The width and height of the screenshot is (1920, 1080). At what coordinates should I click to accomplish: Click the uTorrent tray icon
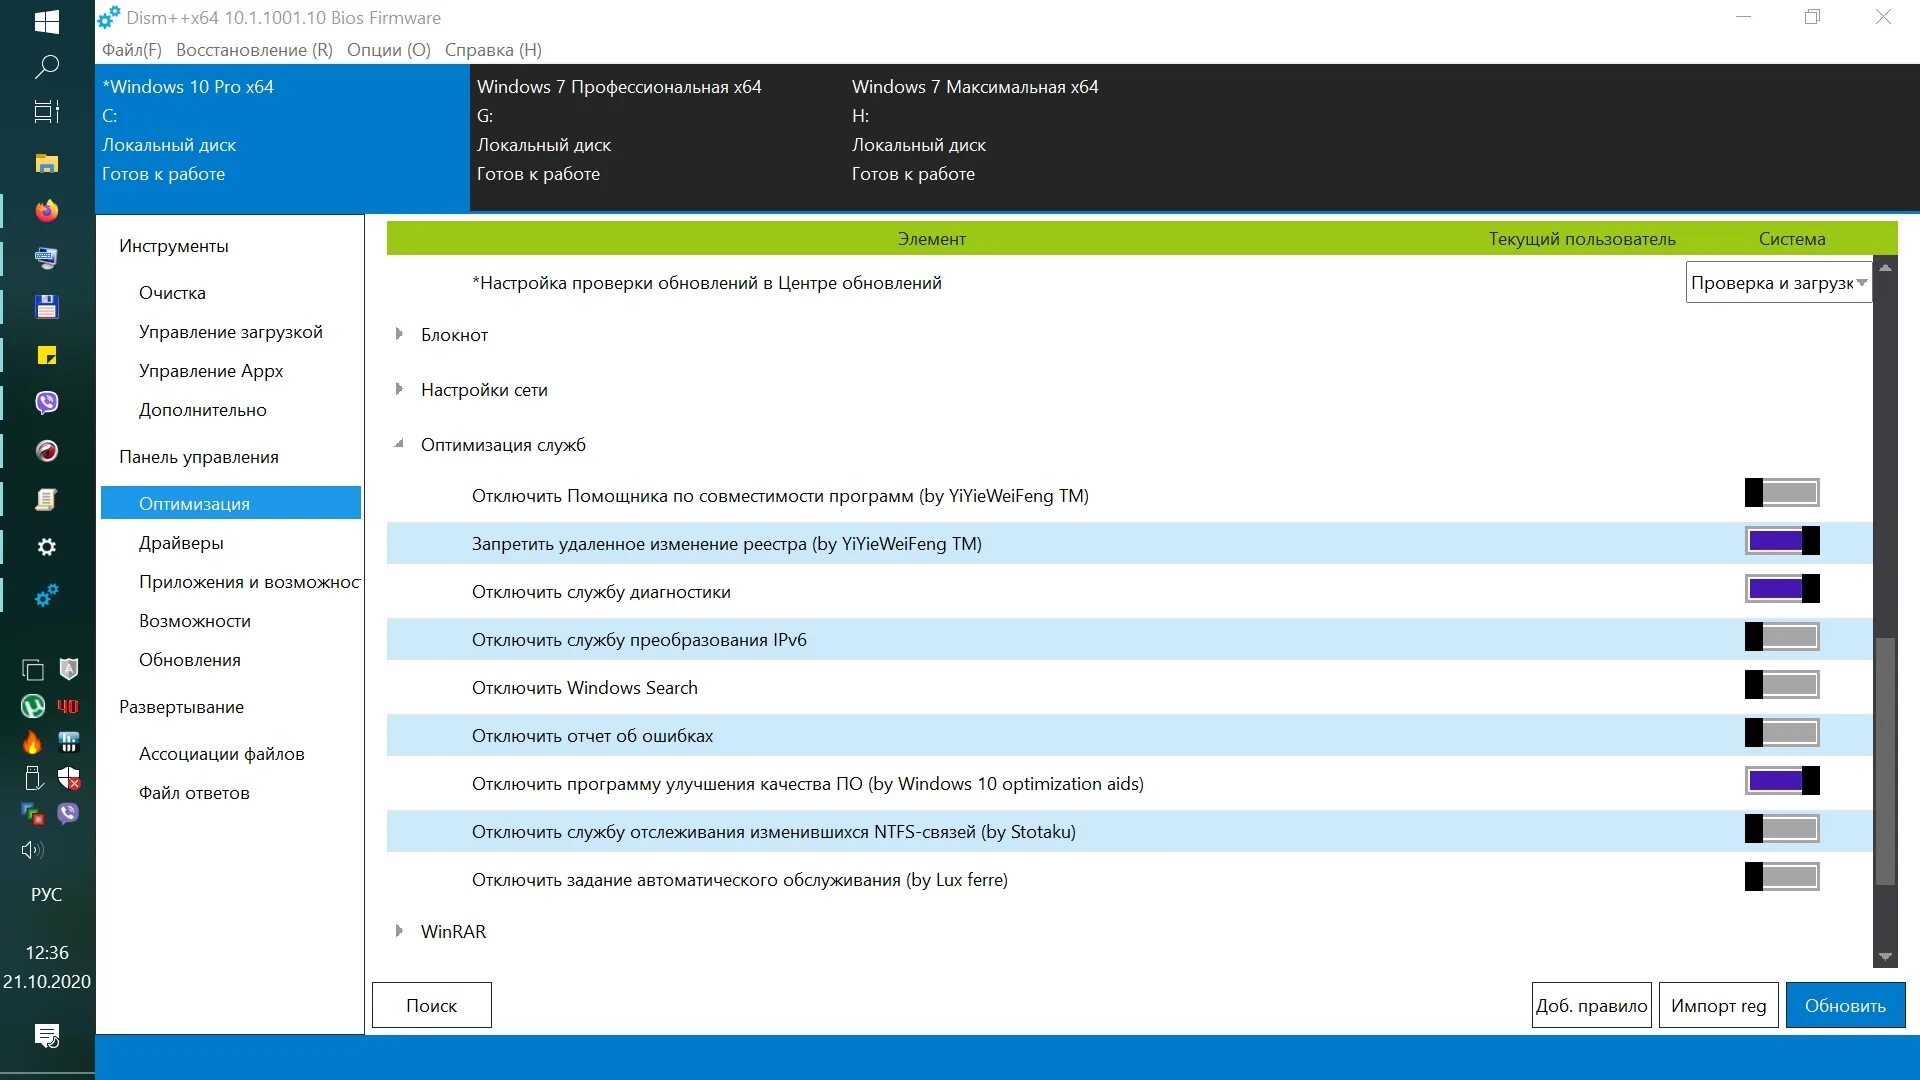tap(32, 706)
